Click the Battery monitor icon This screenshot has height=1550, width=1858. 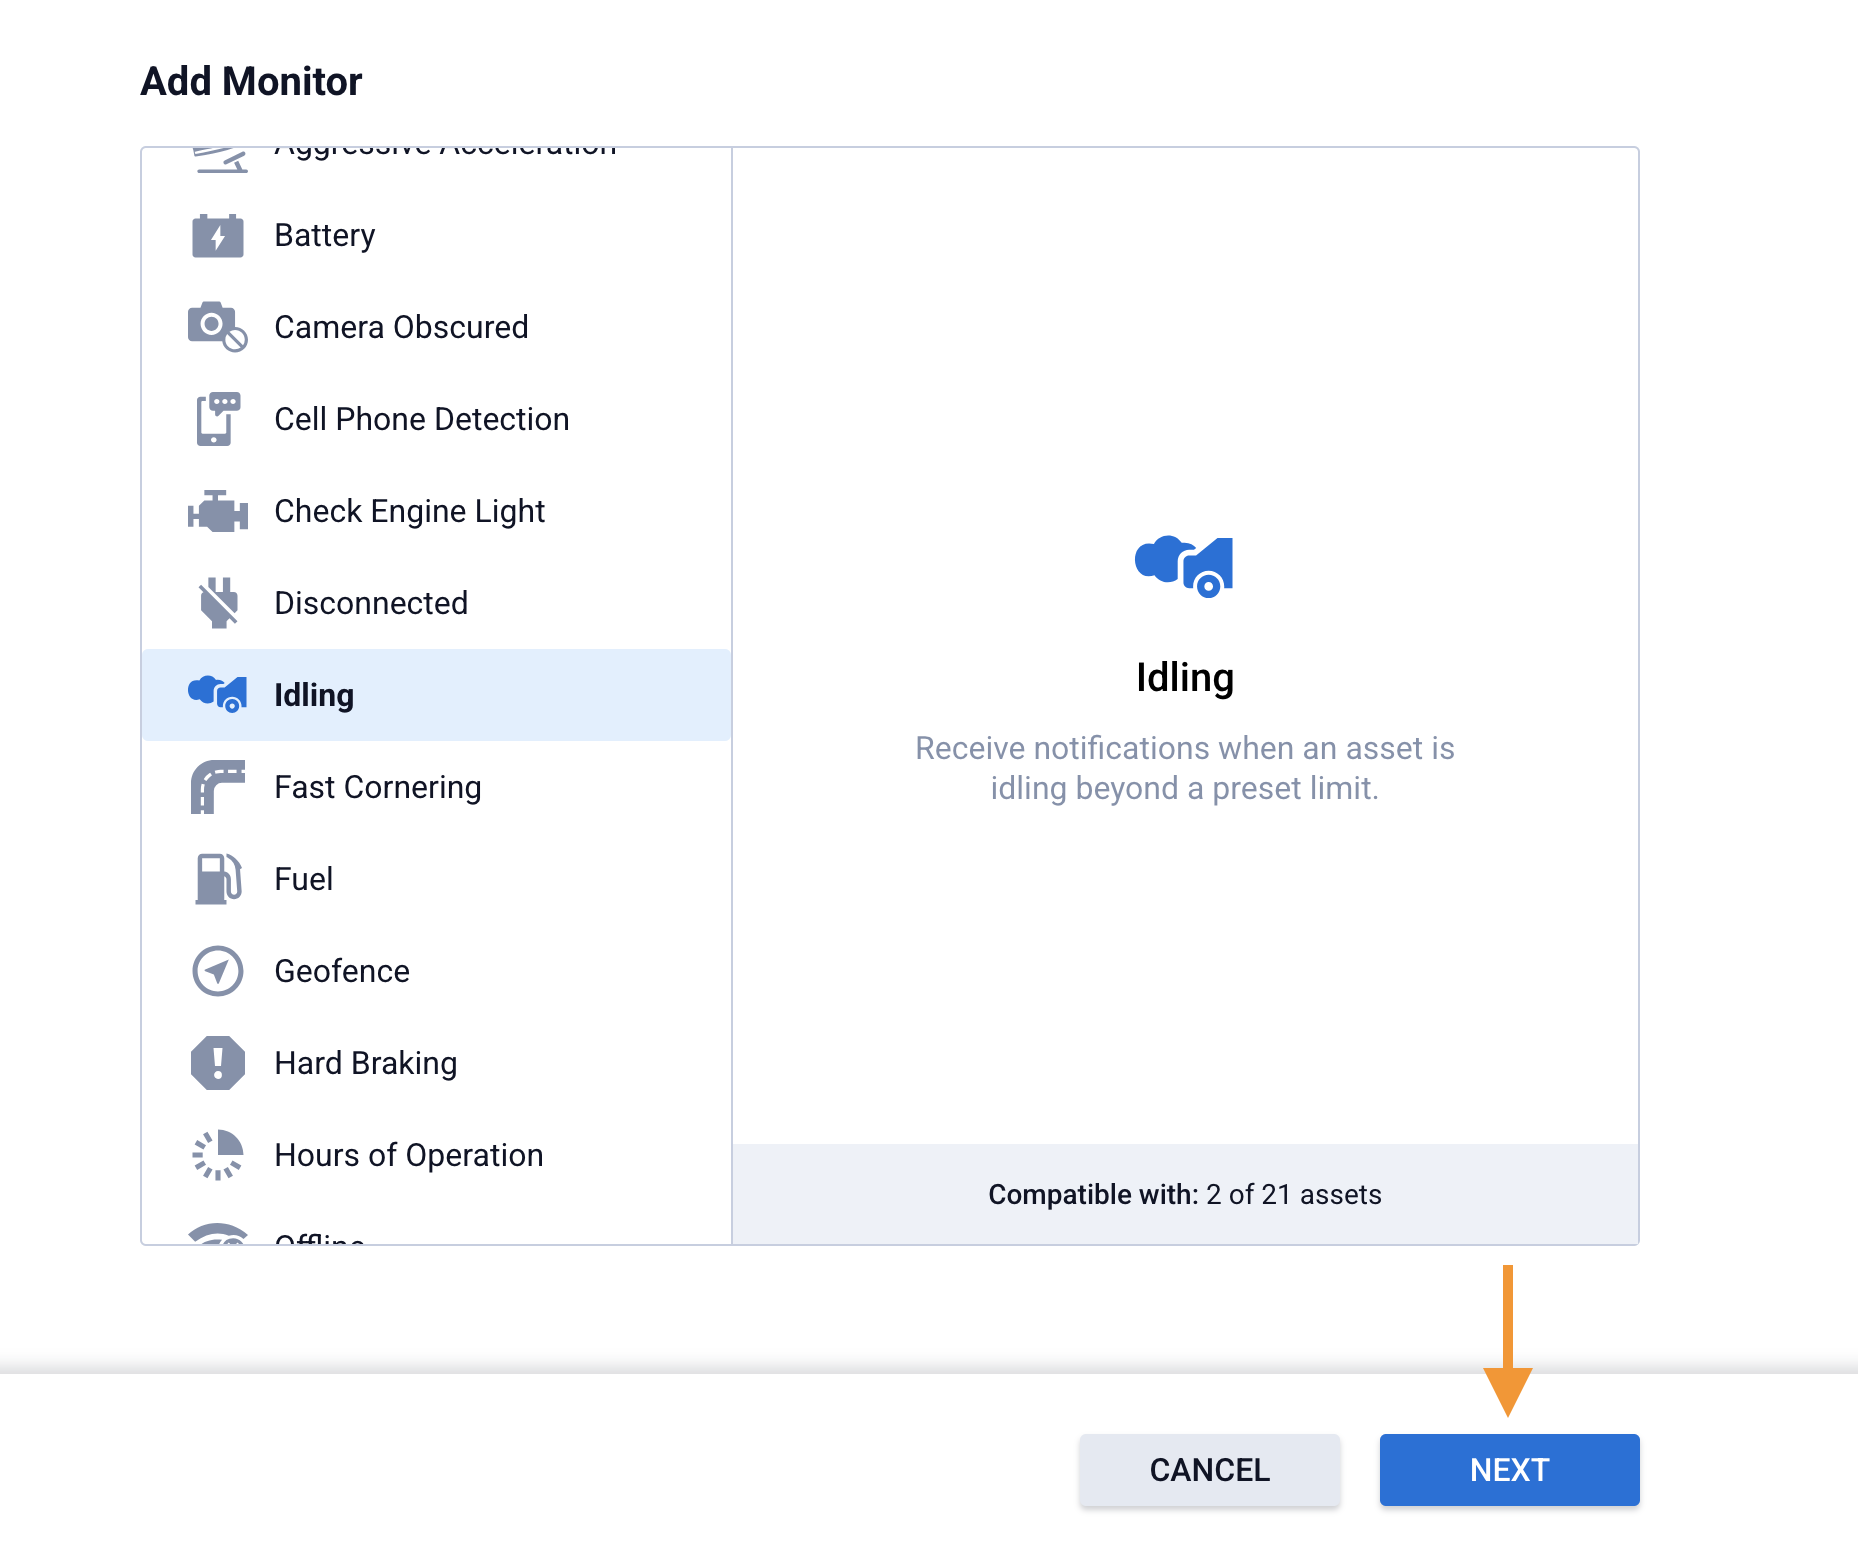tap(217, 236)
